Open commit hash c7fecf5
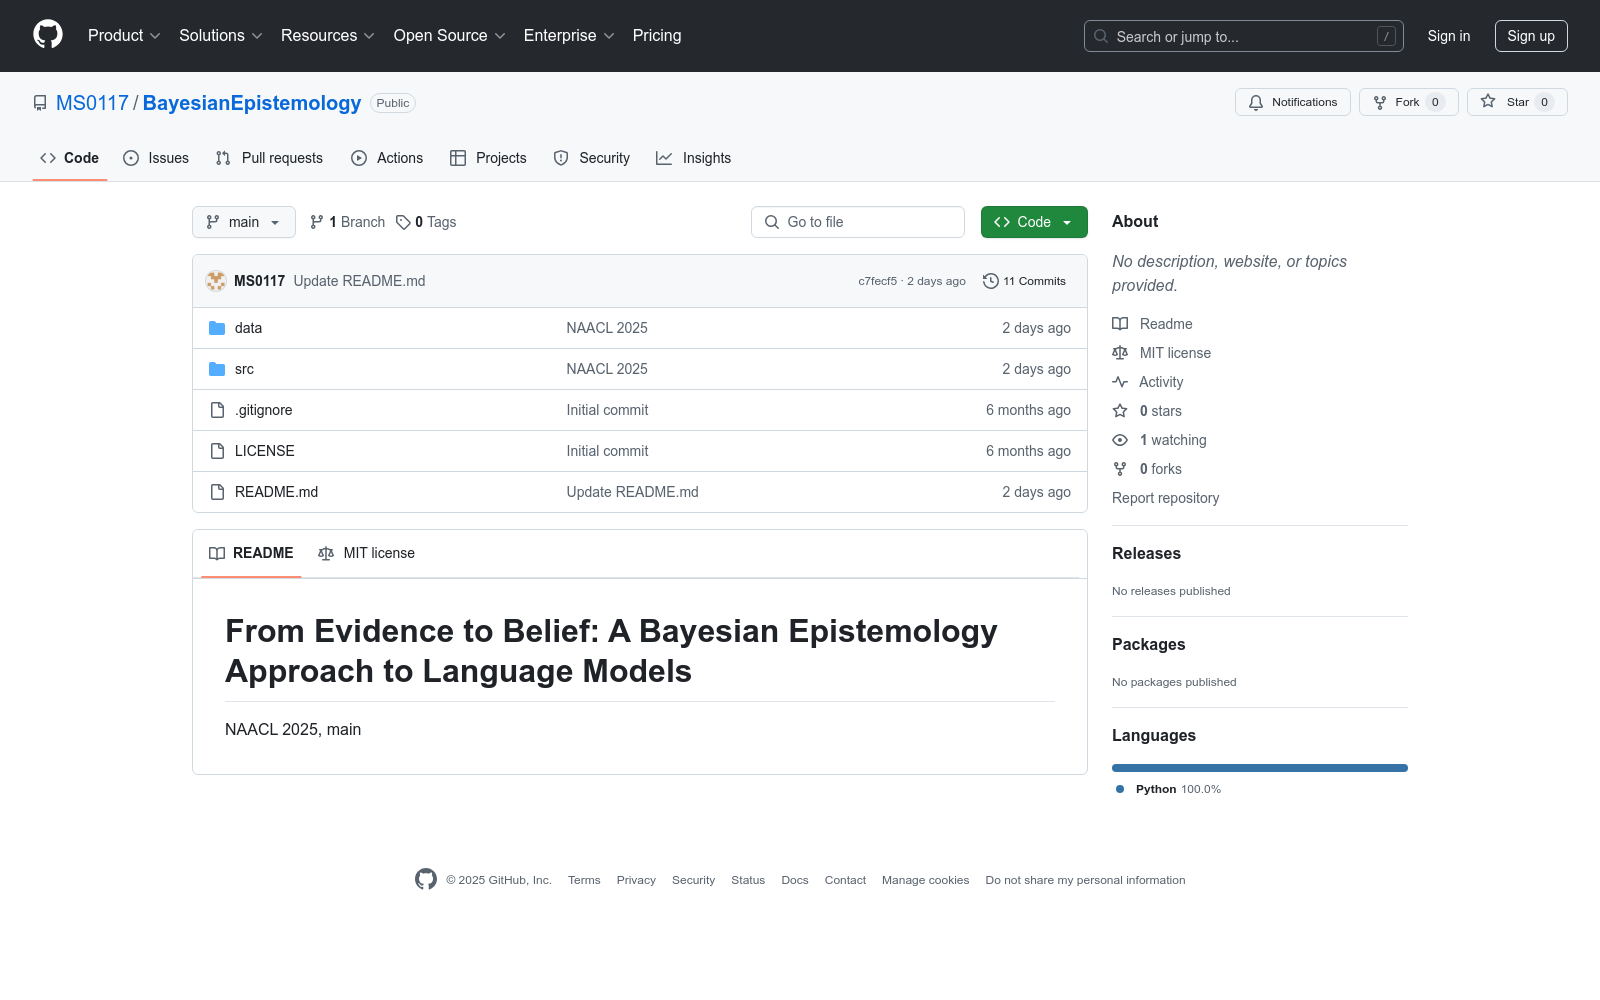 pos(877,281)
